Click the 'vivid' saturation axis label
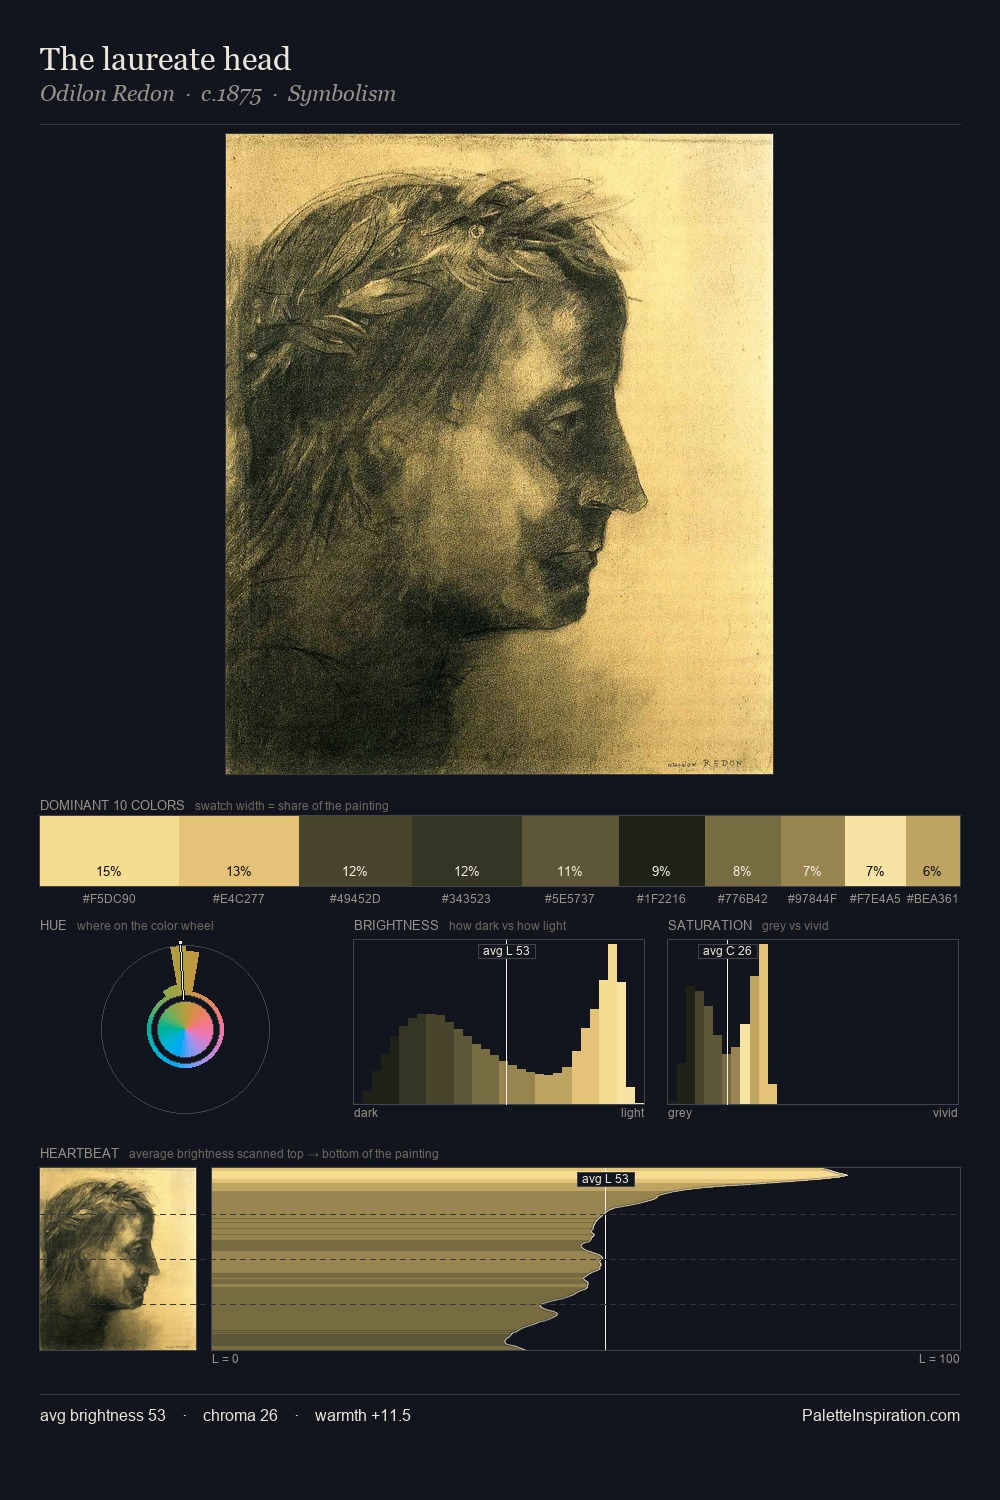Image resolution: width=1000 pixels, height=1500 pixels. click(x=945, y=1113)
